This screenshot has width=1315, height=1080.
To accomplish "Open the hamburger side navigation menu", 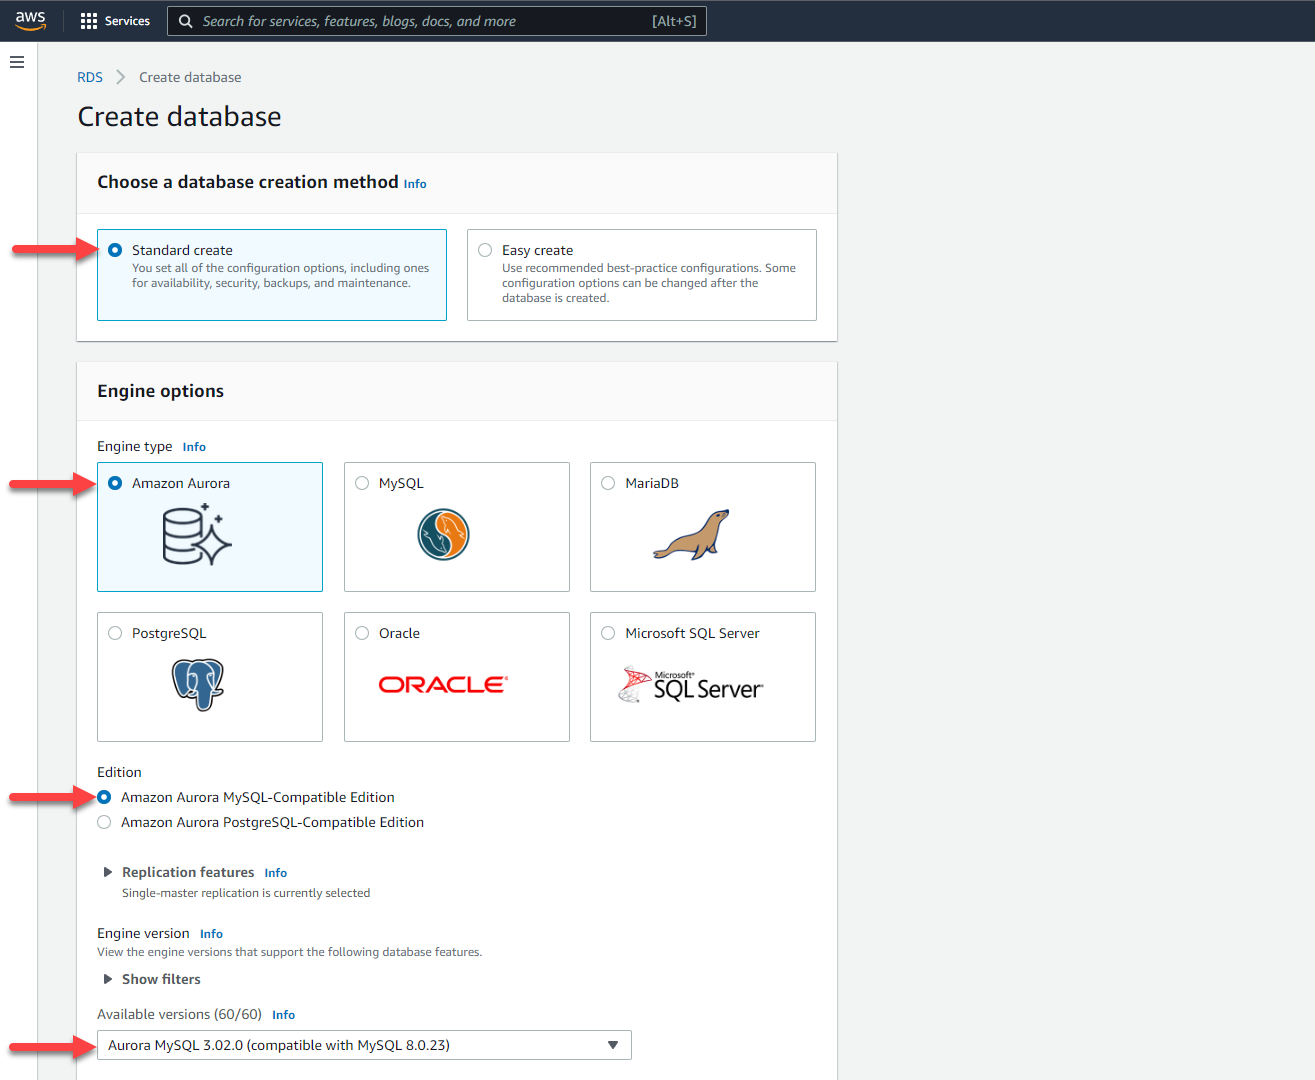I will coord(16,62).
